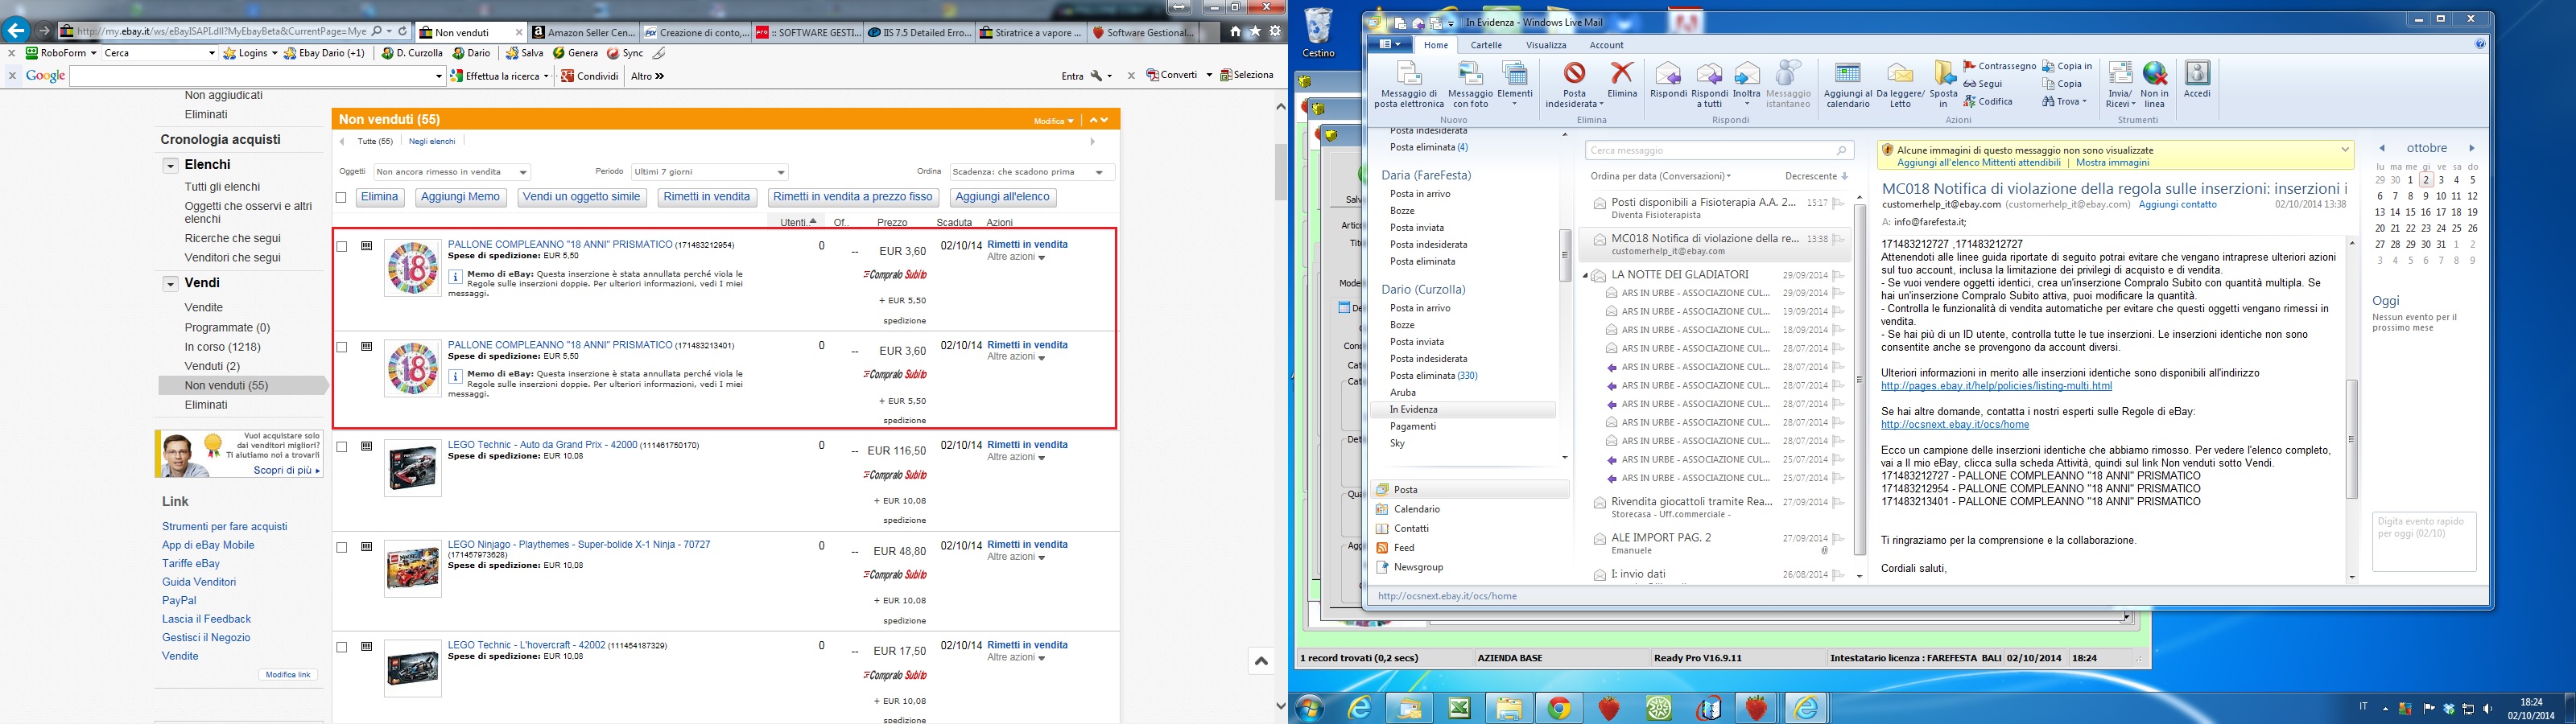Collapse the LA NOTTE DEI GLADIATORI conversation
This screenshot has height=724, width=2576.
1585,276
